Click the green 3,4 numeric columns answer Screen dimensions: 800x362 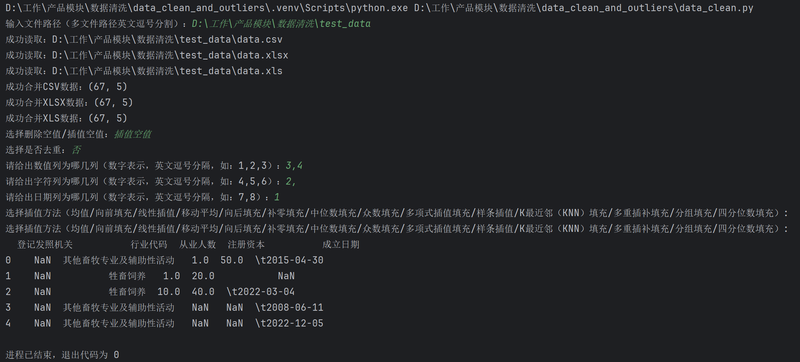[x=294, y=166]
